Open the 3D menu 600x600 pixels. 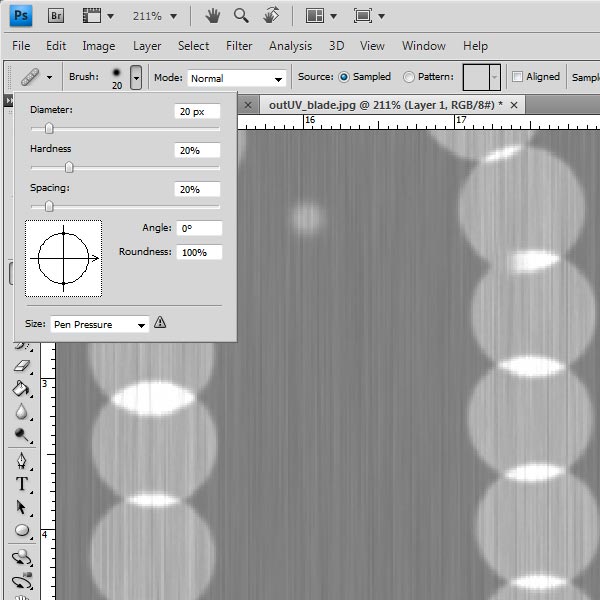click(x=336, y=46)
